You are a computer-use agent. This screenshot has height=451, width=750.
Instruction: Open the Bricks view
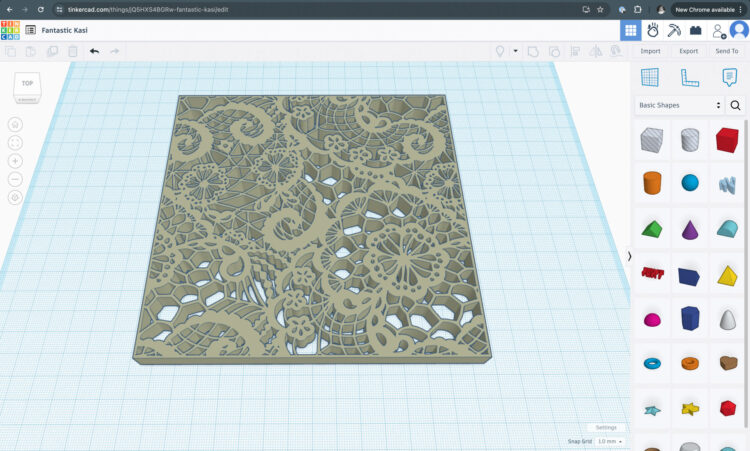pyautogui.click(x=695, y=30)
